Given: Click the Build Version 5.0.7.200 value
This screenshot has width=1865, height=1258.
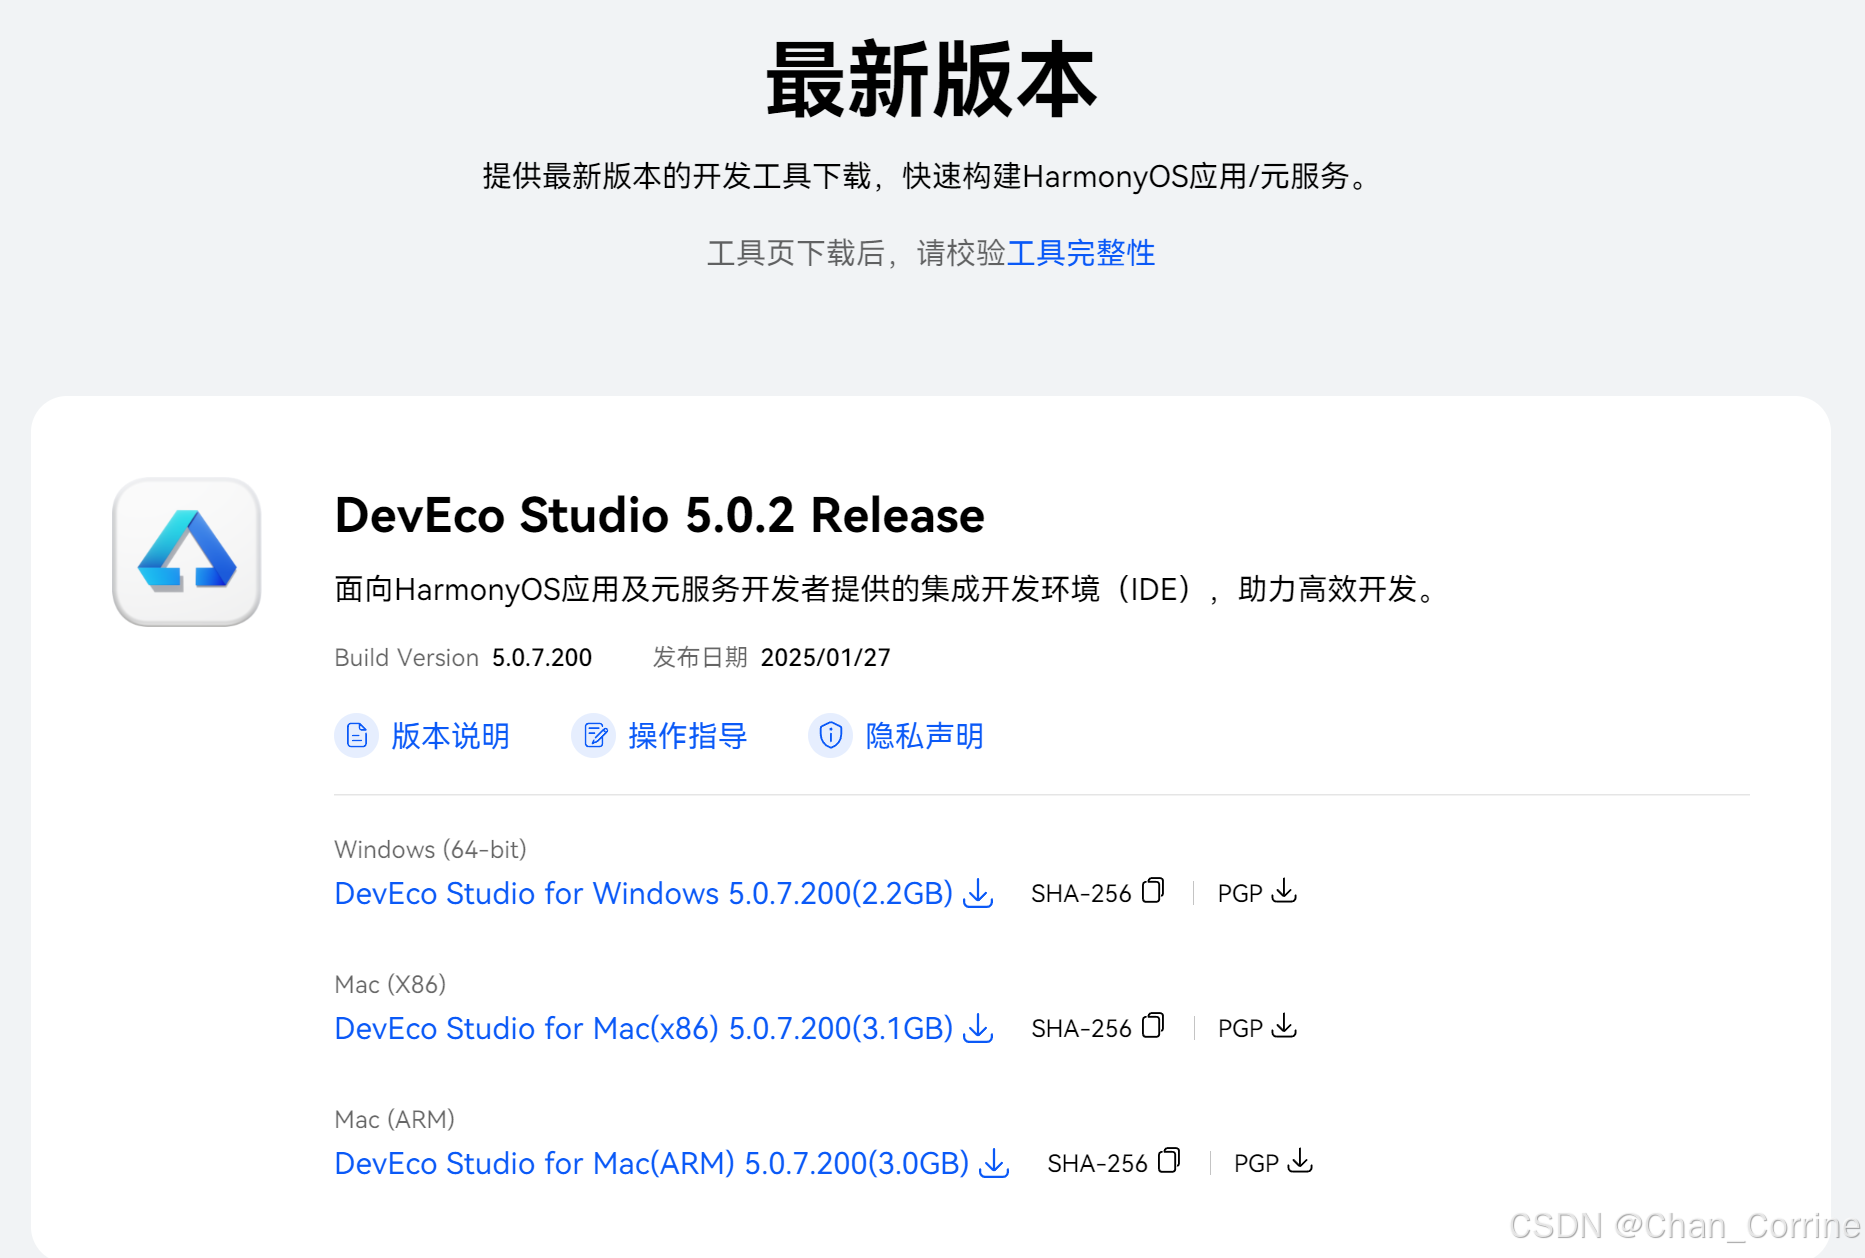Looking at the screenshot, I should pos(542,658).
